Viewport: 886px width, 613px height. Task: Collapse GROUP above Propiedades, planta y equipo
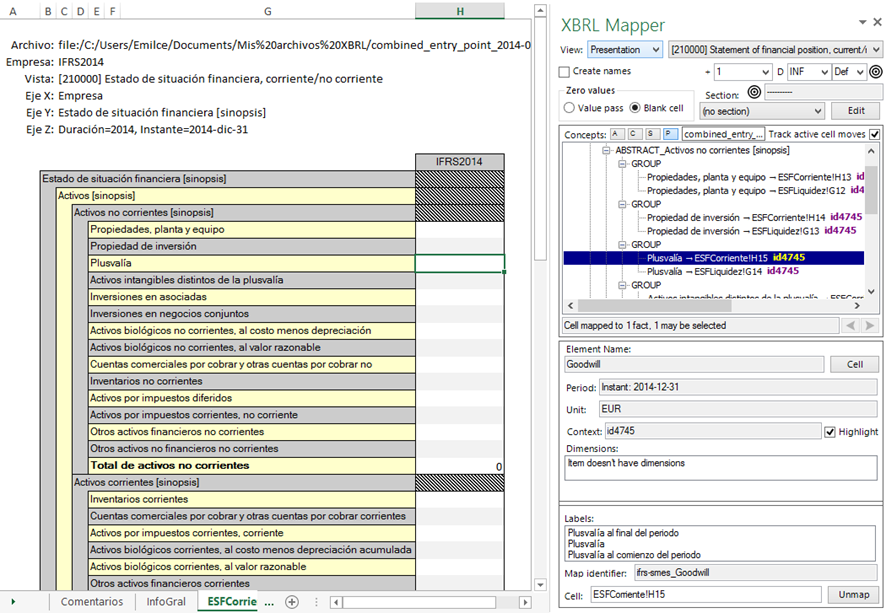click(x=622, y=164)
